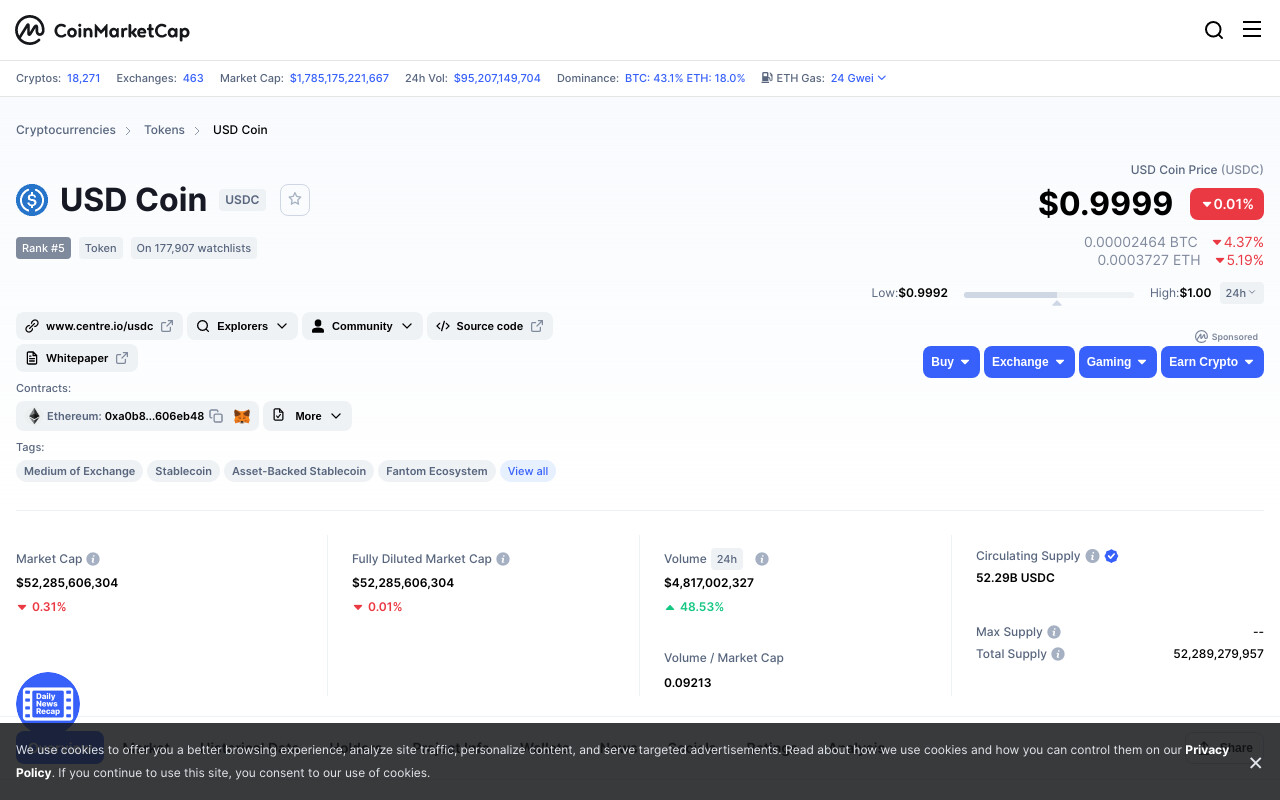
Task: Click the Ethereum contract logo icon
Action: (x=34, y=416)
